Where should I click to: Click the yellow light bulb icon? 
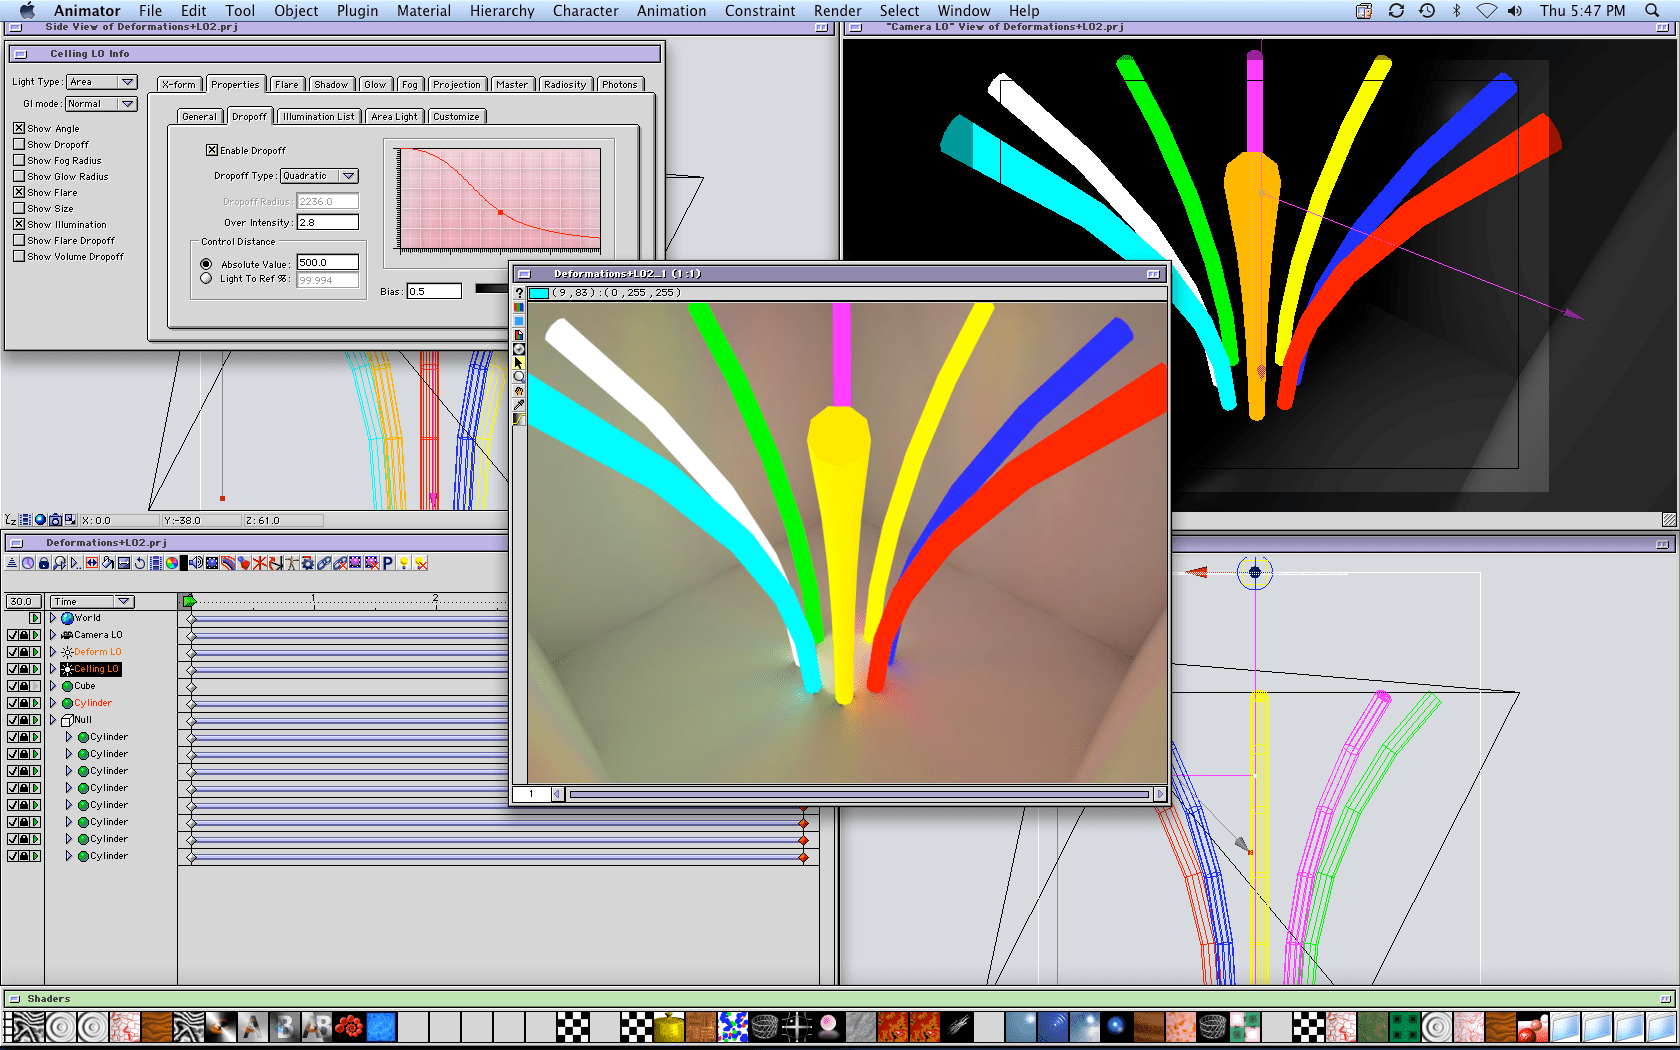(x=404, y=563)
